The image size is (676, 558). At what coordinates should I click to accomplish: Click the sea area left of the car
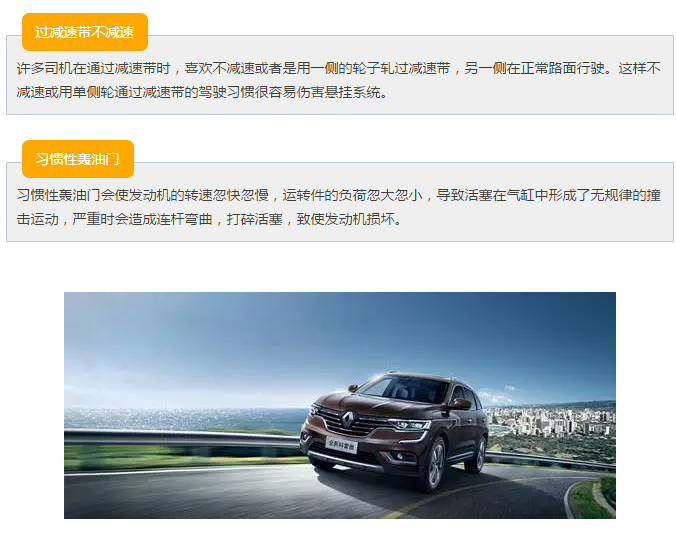tap(183, 418)
